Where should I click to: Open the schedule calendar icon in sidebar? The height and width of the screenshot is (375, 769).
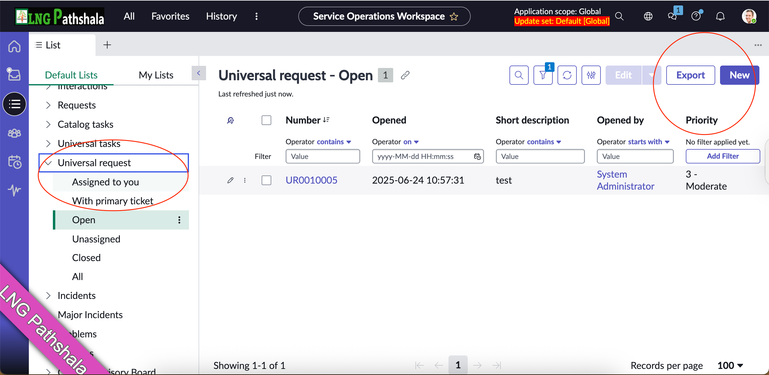14,162
